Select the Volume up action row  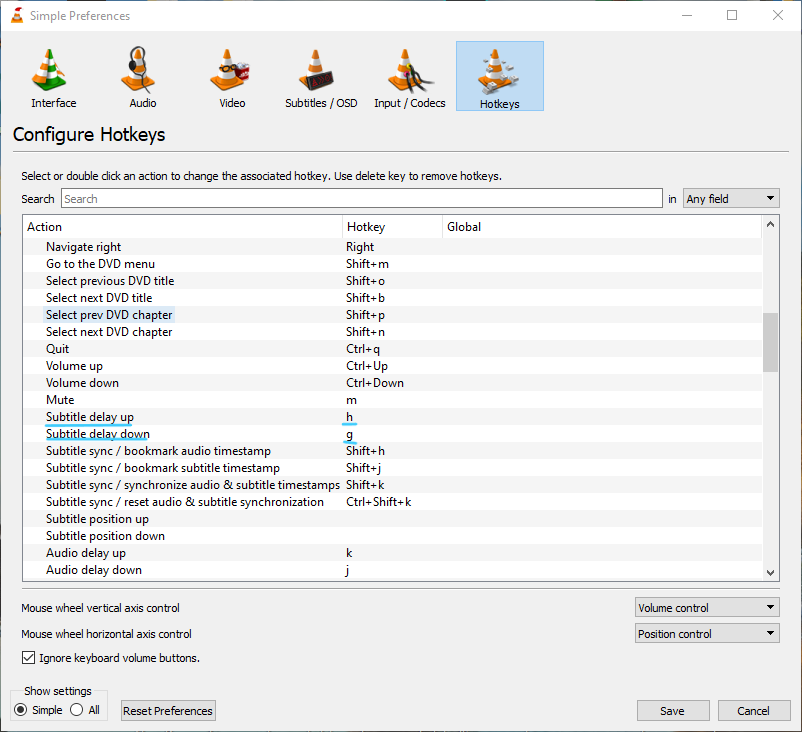tap(392, 365)
